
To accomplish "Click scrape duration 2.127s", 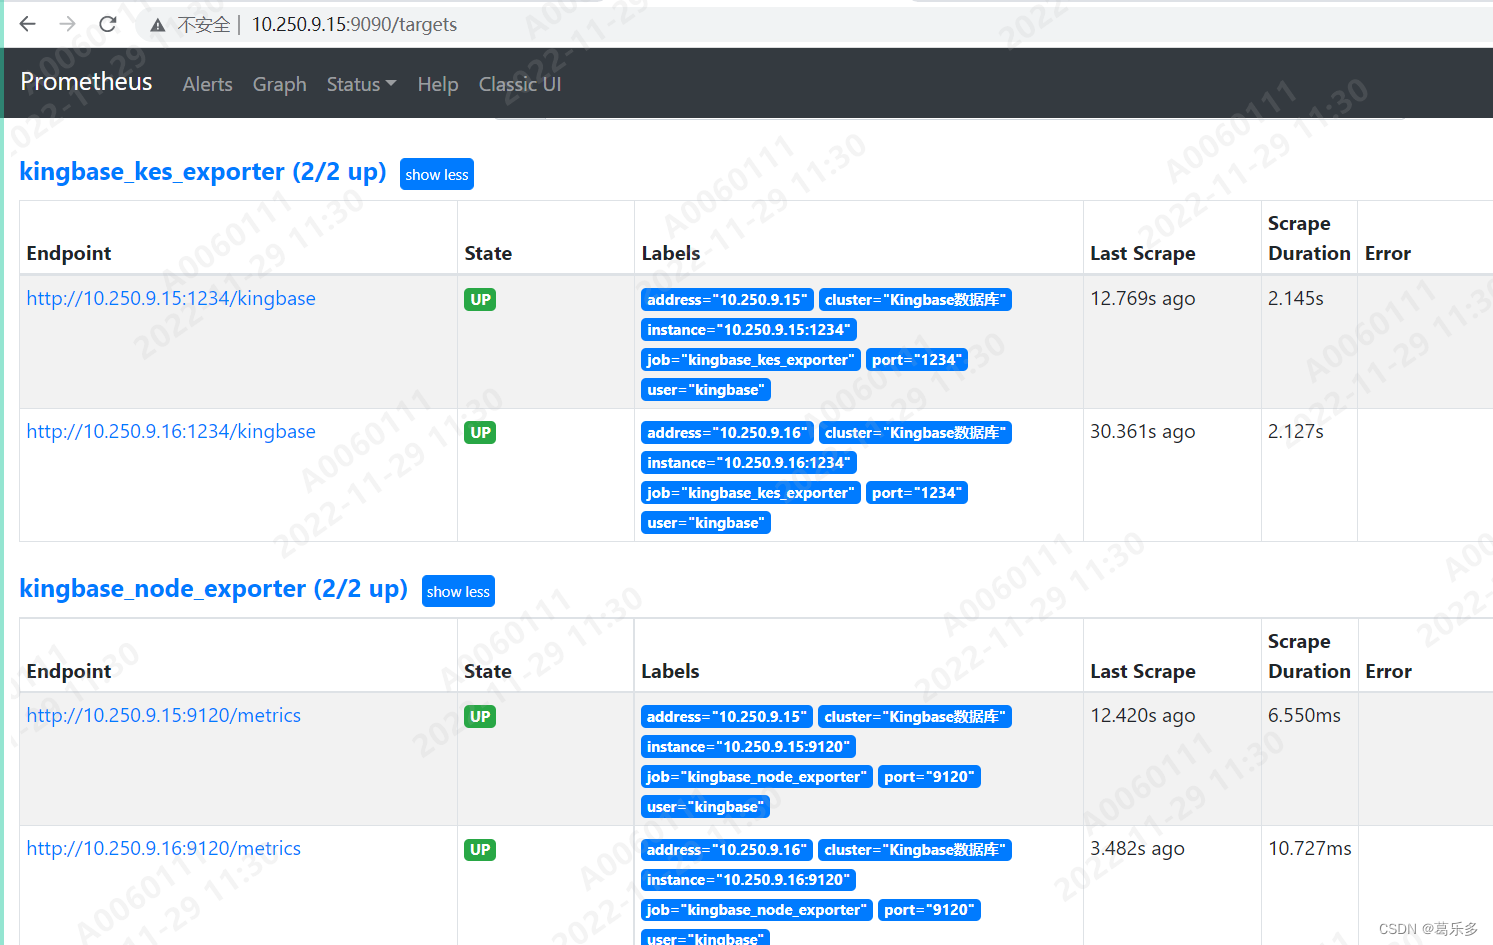I will pos(1296,431).
